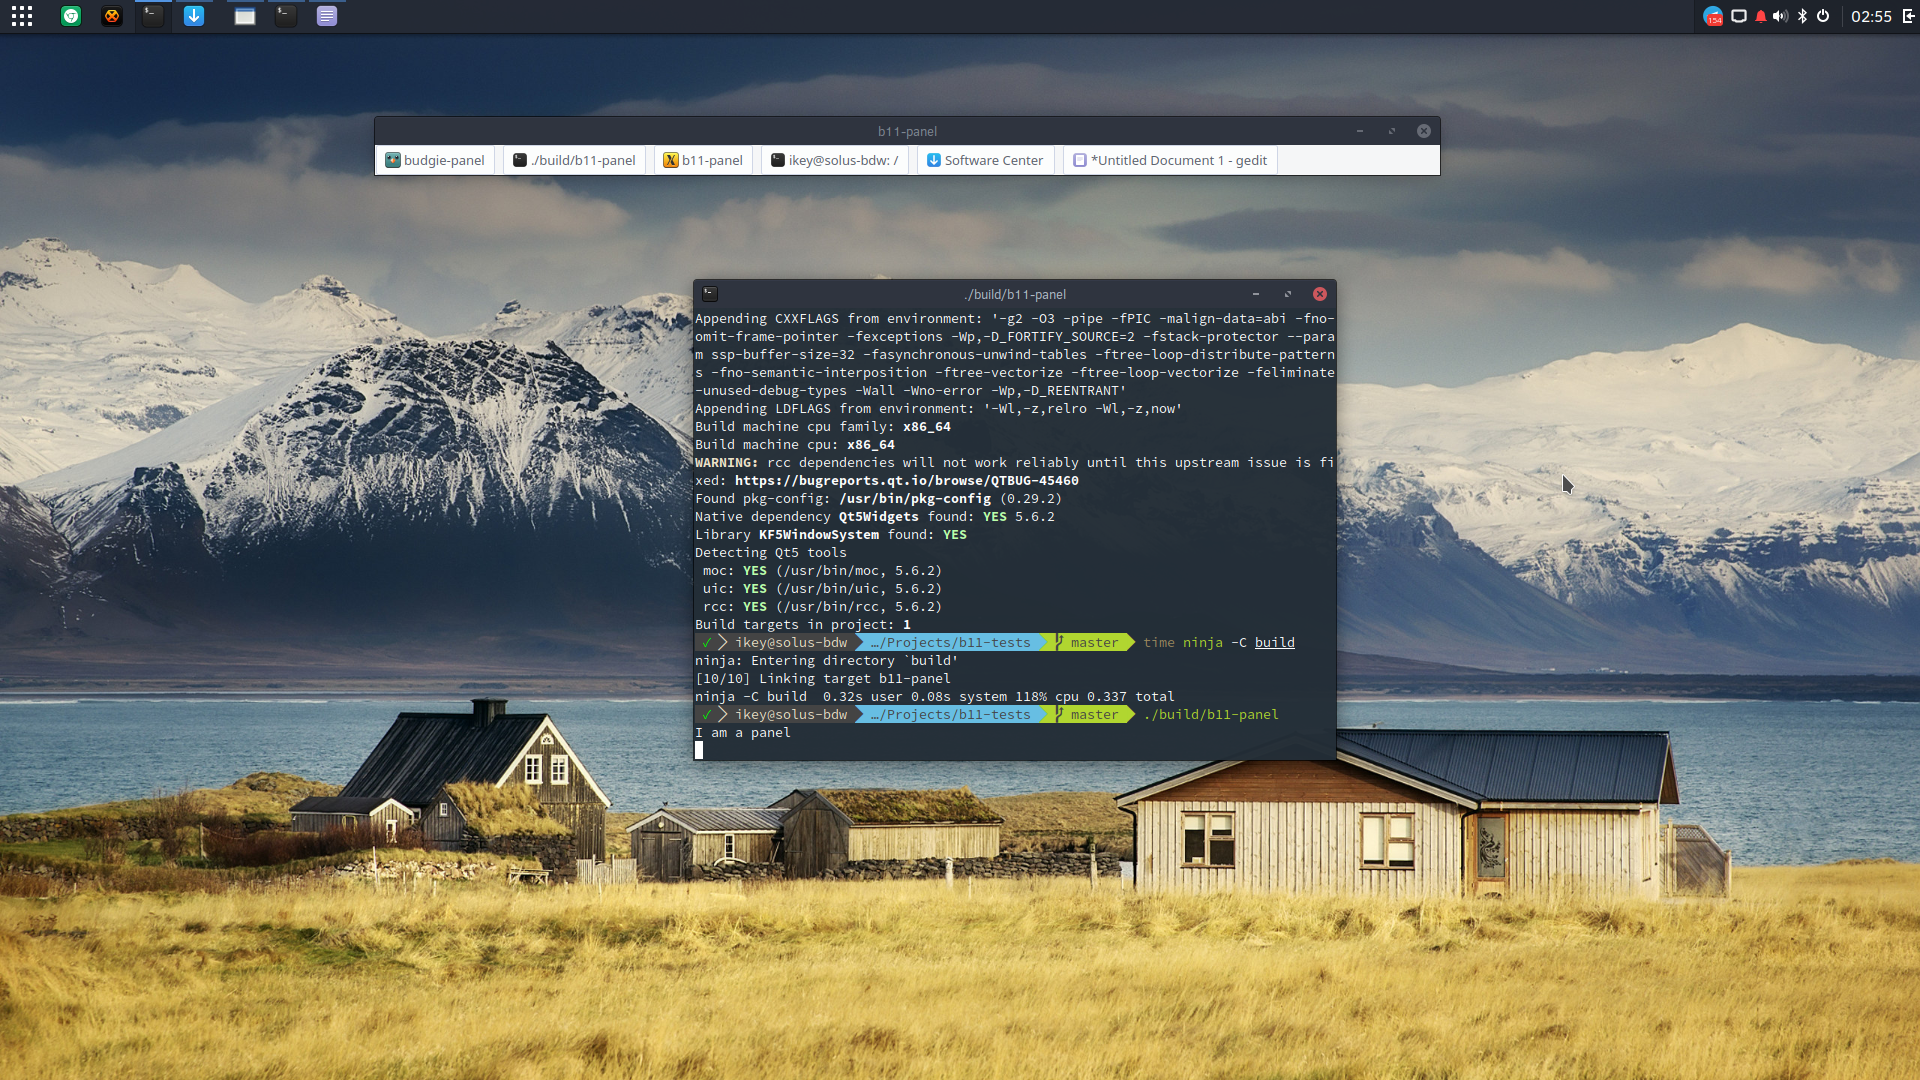
Task: Click the QTBUG-45460 bug report URL
Action: (x=907, y=481)
